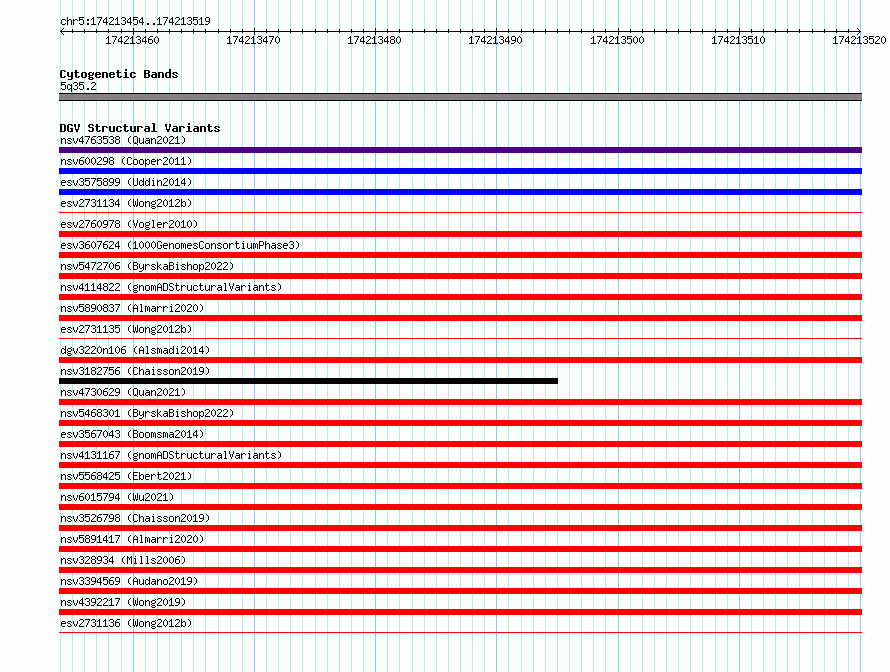Click nsv5891417 (Almarri2020) label
The width and height of the screenshot is (890, 672).
[132, 539]
